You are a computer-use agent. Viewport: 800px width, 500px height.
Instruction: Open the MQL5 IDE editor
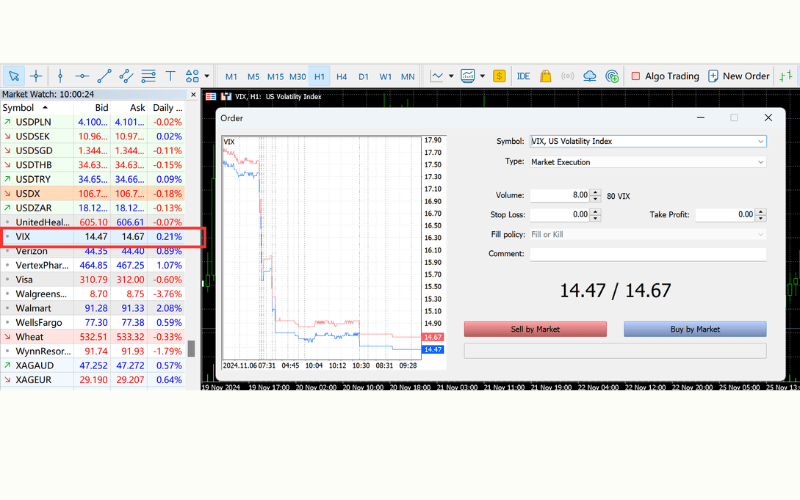(x=523, y=76)
